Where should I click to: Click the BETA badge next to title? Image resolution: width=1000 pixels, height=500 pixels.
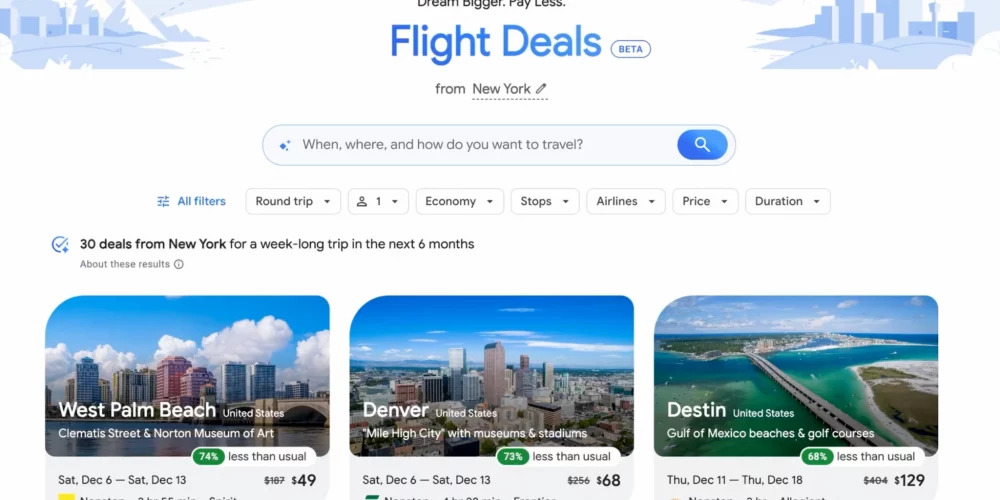[631, 49]
